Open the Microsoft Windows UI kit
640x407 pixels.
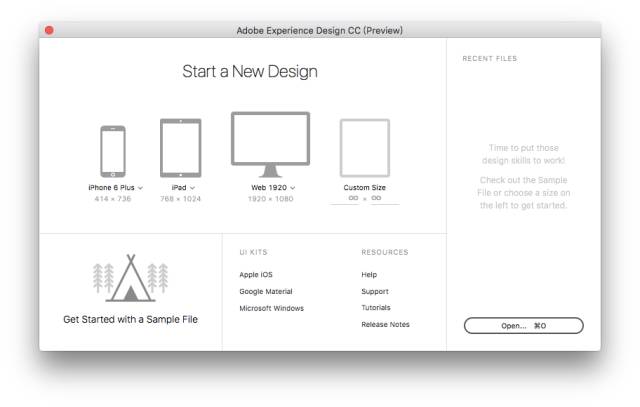point(271,308)
